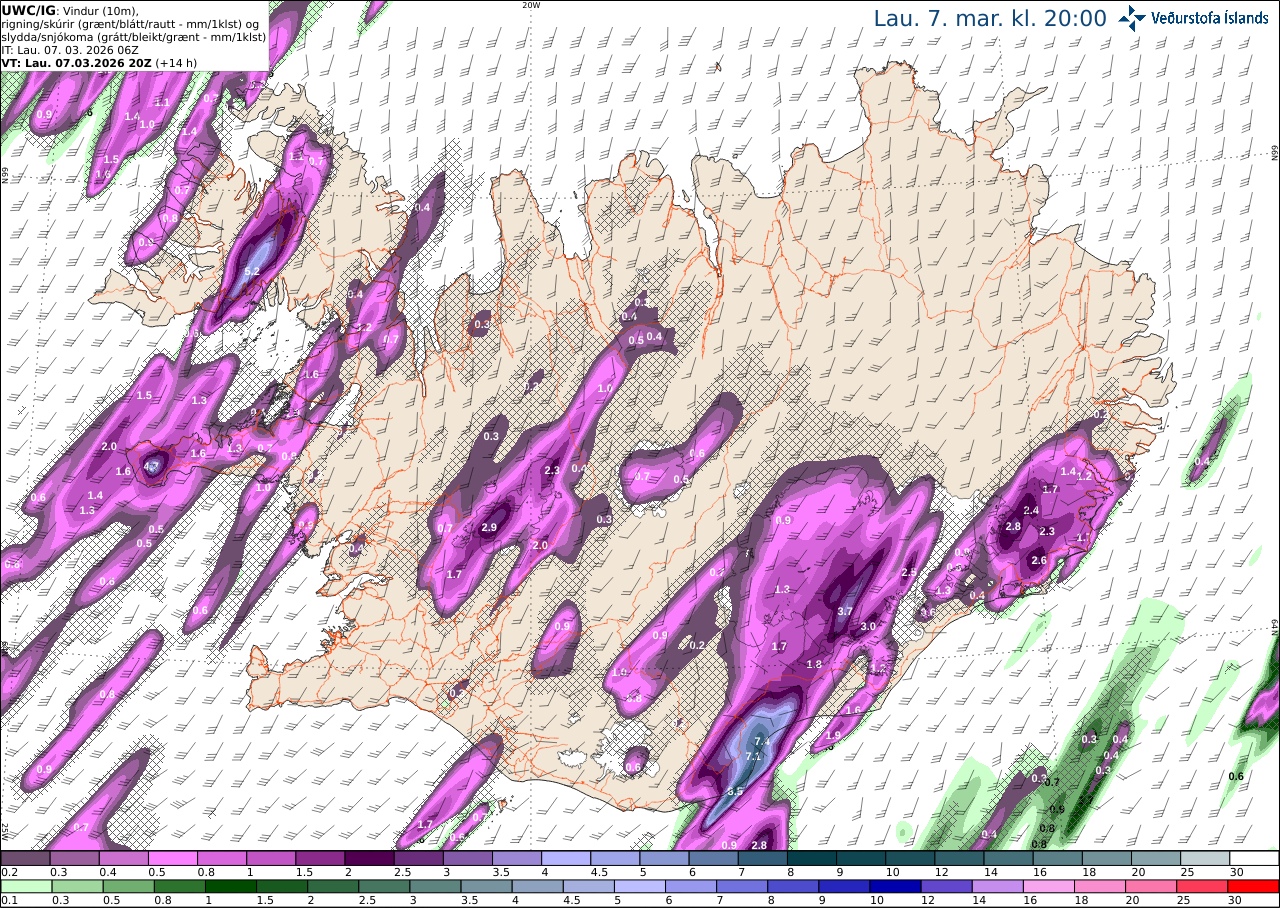The width and height of the screenshot is (1280, 908).
Task: Click the darkest purple swatch in the top legend row
Action: [x=369, y=858]
